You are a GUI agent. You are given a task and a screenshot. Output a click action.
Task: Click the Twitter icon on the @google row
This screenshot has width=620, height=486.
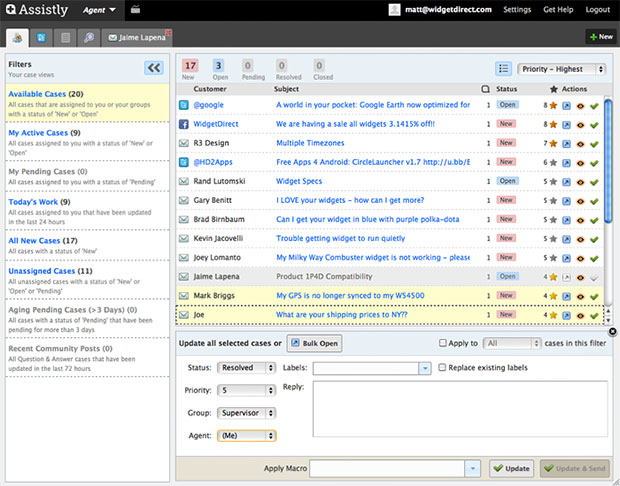pyautogui.click(x=183, y=105)
